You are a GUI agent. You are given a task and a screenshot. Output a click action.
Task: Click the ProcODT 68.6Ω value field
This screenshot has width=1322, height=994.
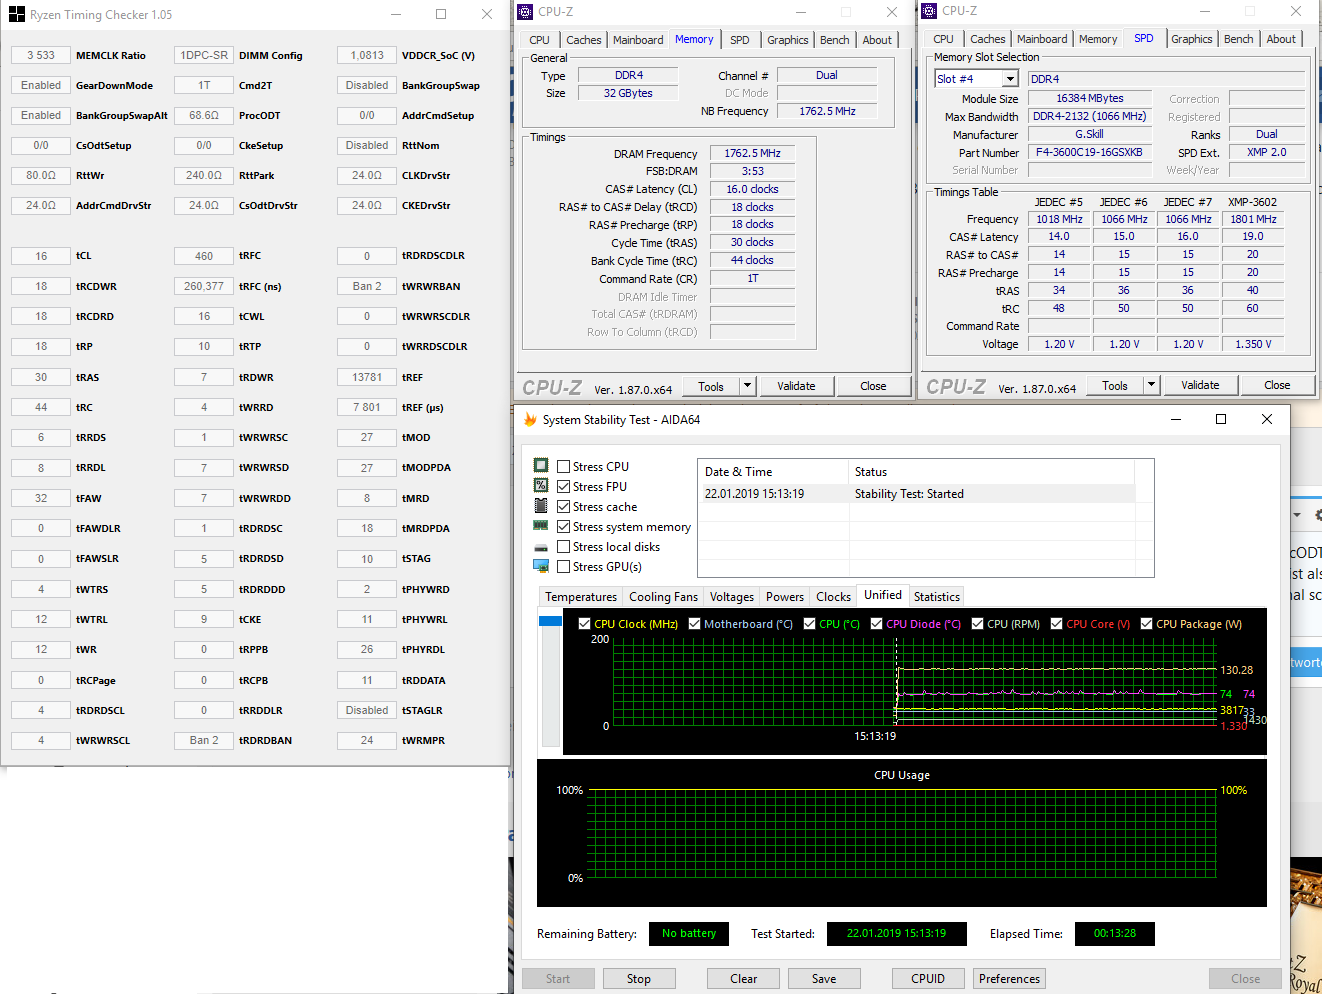click(x=204, y=115)
